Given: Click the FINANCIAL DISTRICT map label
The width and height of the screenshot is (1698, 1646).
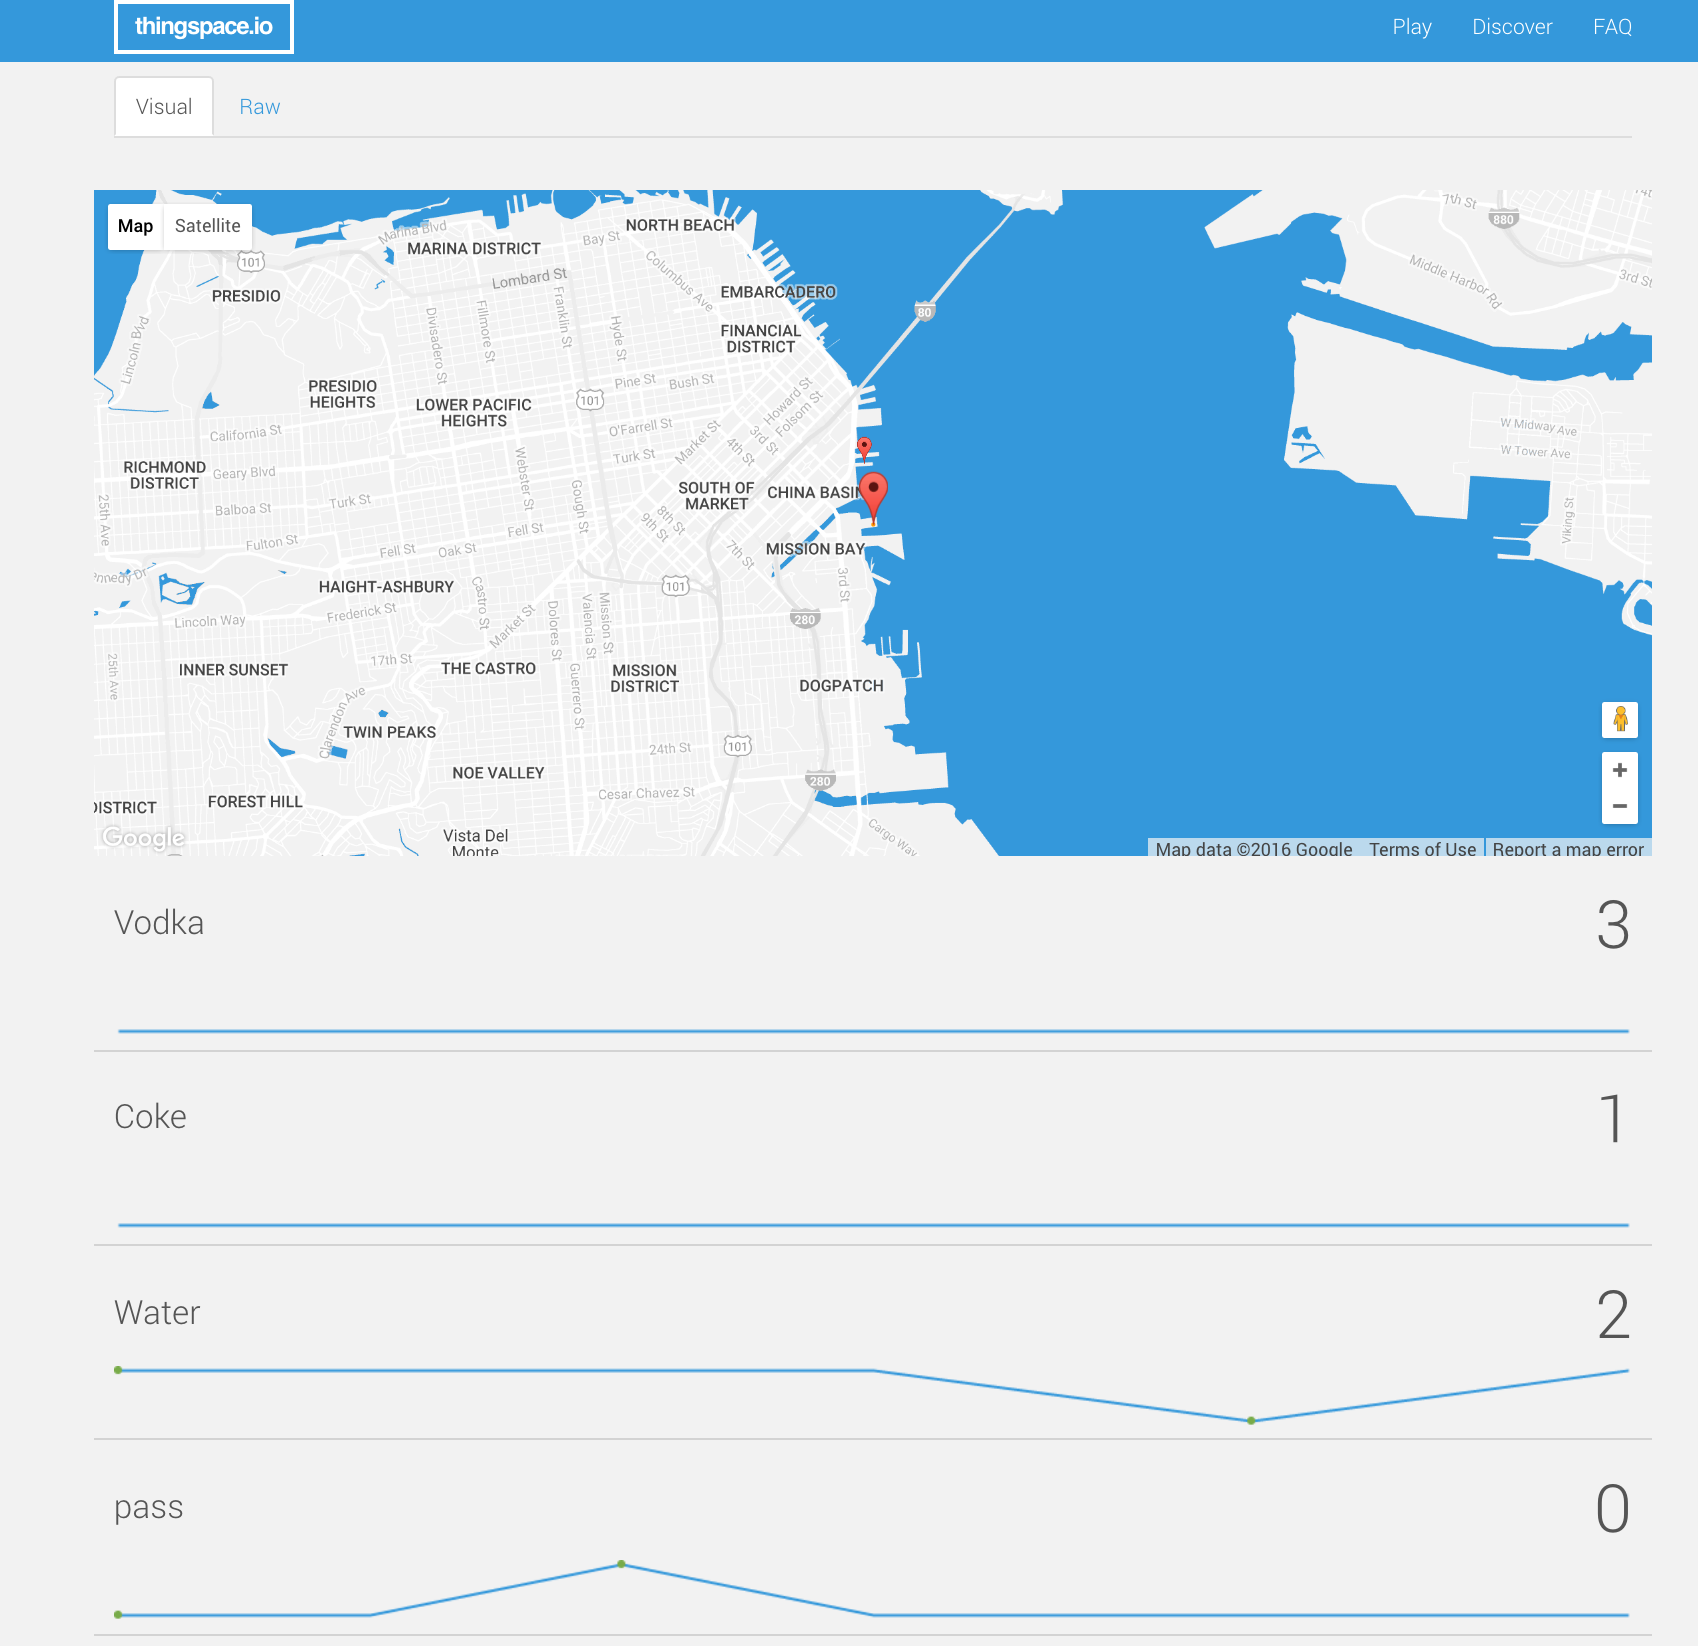Looking at the screenshot, I should [x=761, y=339].
